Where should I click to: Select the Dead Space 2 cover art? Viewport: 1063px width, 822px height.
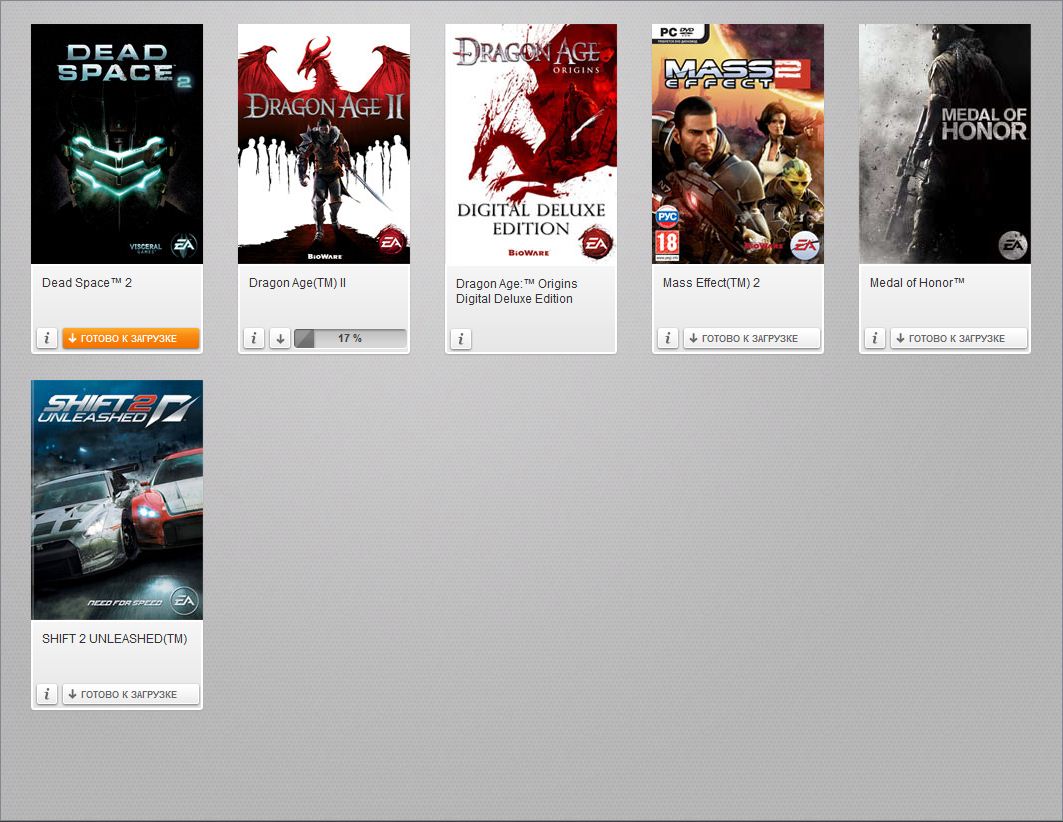pyautogui.click(x=117, y=144)
